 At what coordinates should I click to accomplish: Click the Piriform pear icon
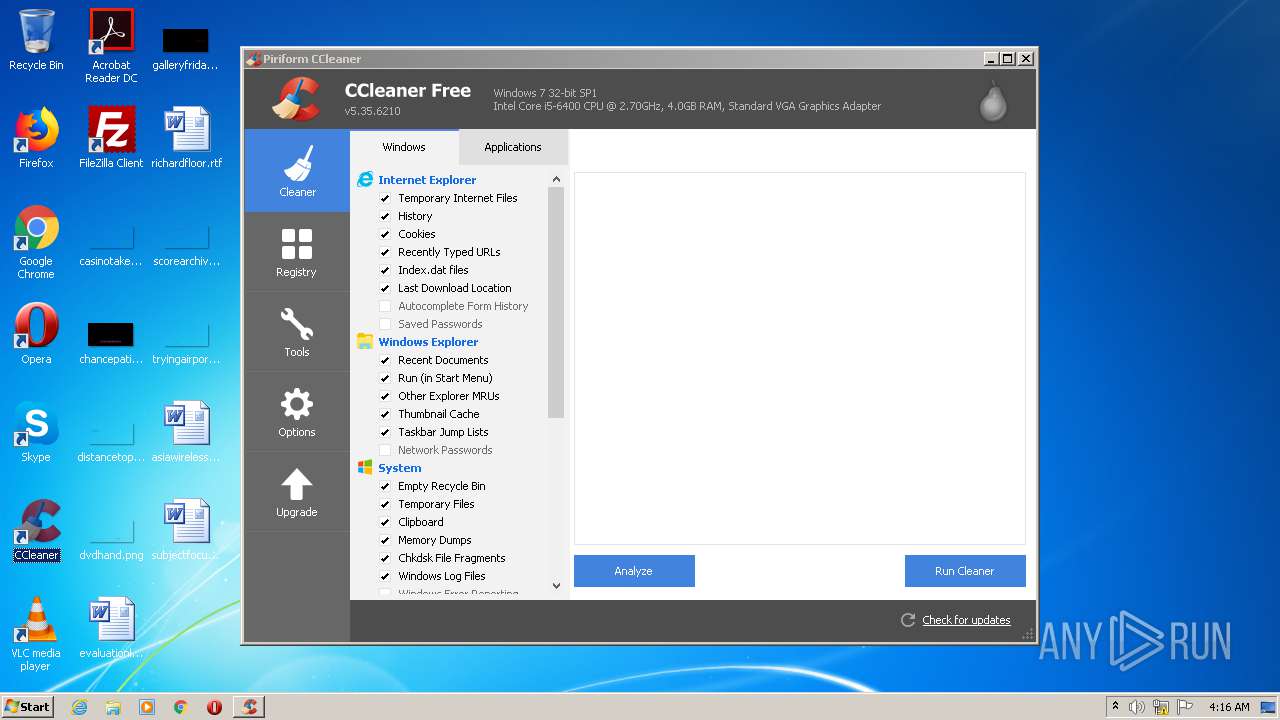[993, 101]
